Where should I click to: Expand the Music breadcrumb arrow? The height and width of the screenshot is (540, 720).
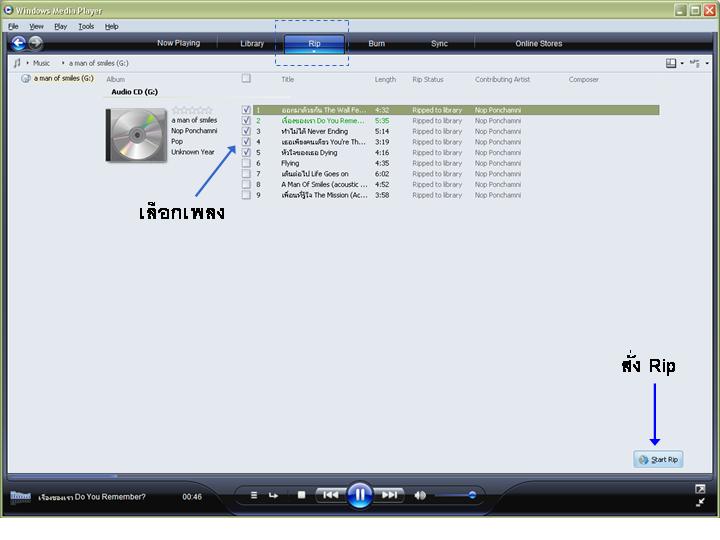click(27, 63)
